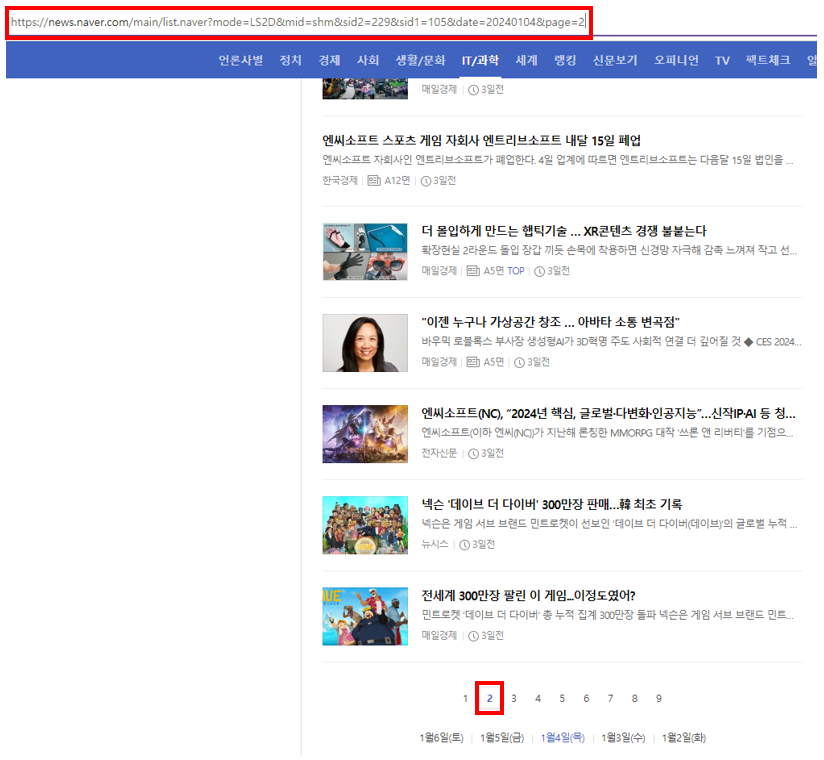
Task: Click clock icon in 뉴시스 article row
Action: (x=464, y=545)
